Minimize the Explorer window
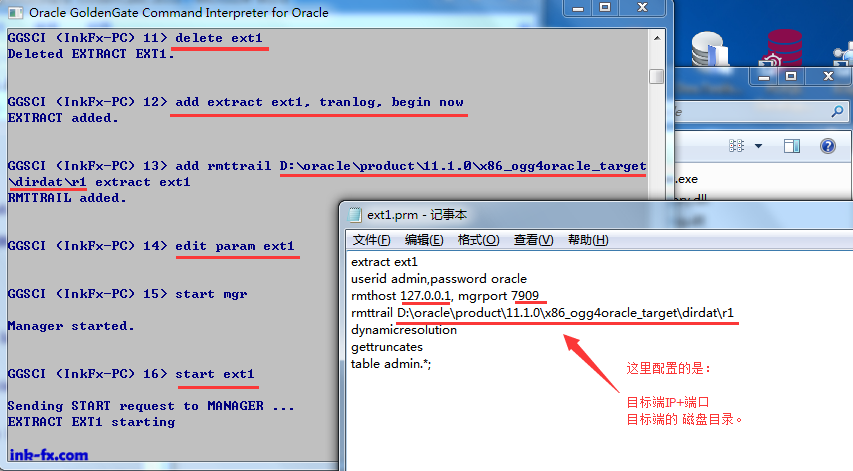The width and height of the screenshot is (853, 471). click(764, 77)
